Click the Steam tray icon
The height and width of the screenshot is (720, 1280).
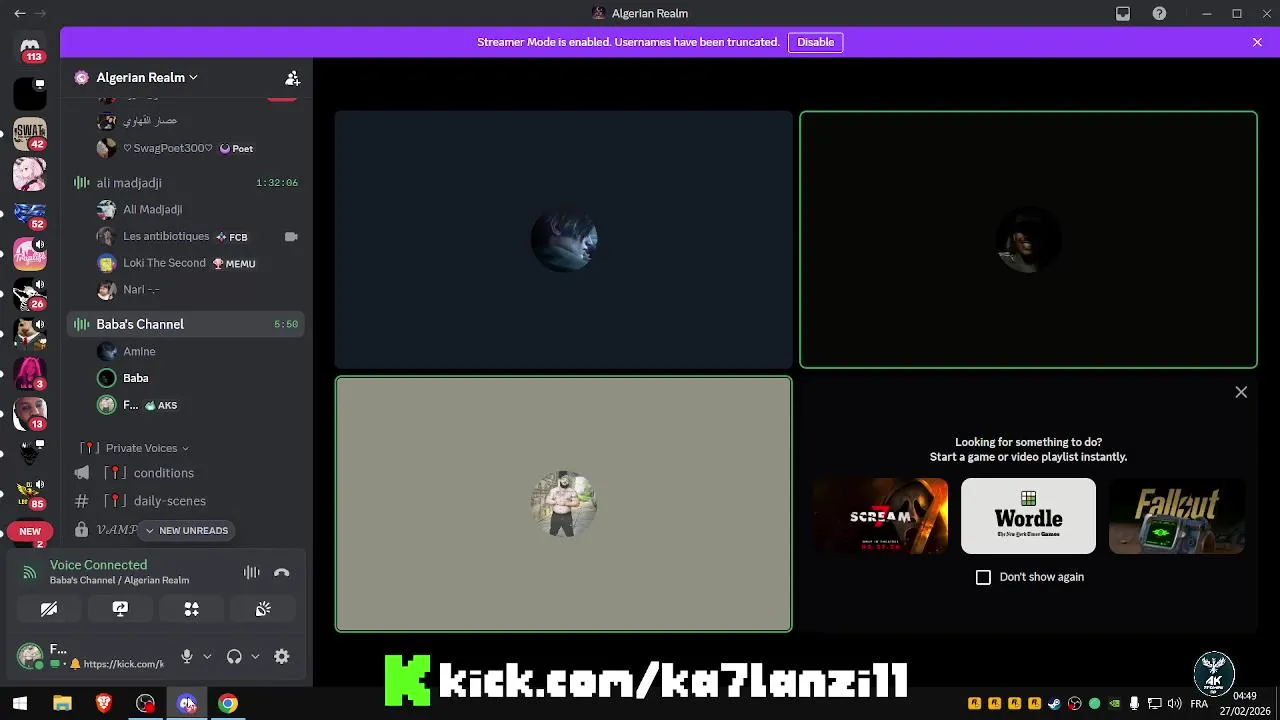(1054, 703)
